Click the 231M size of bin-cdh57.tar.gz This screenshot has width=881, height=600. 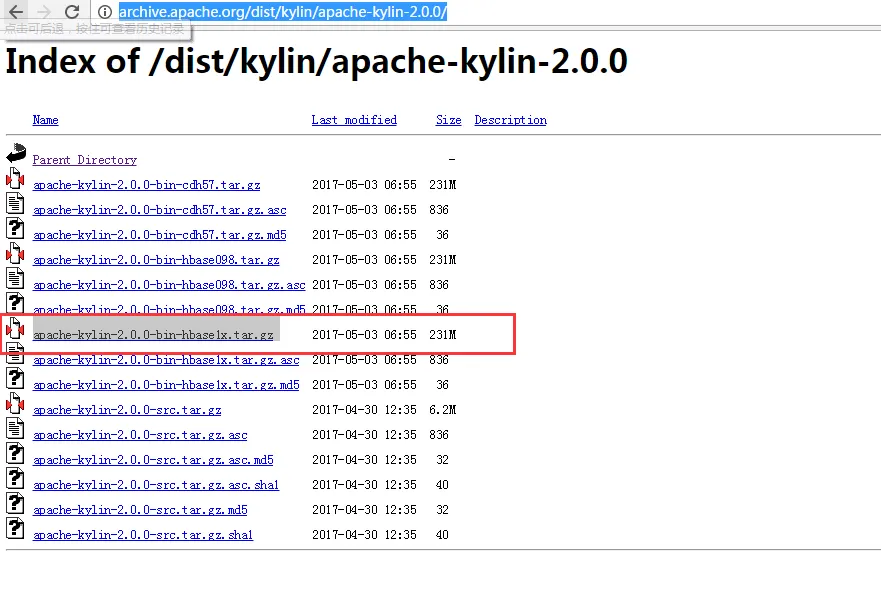pos(443,185)
